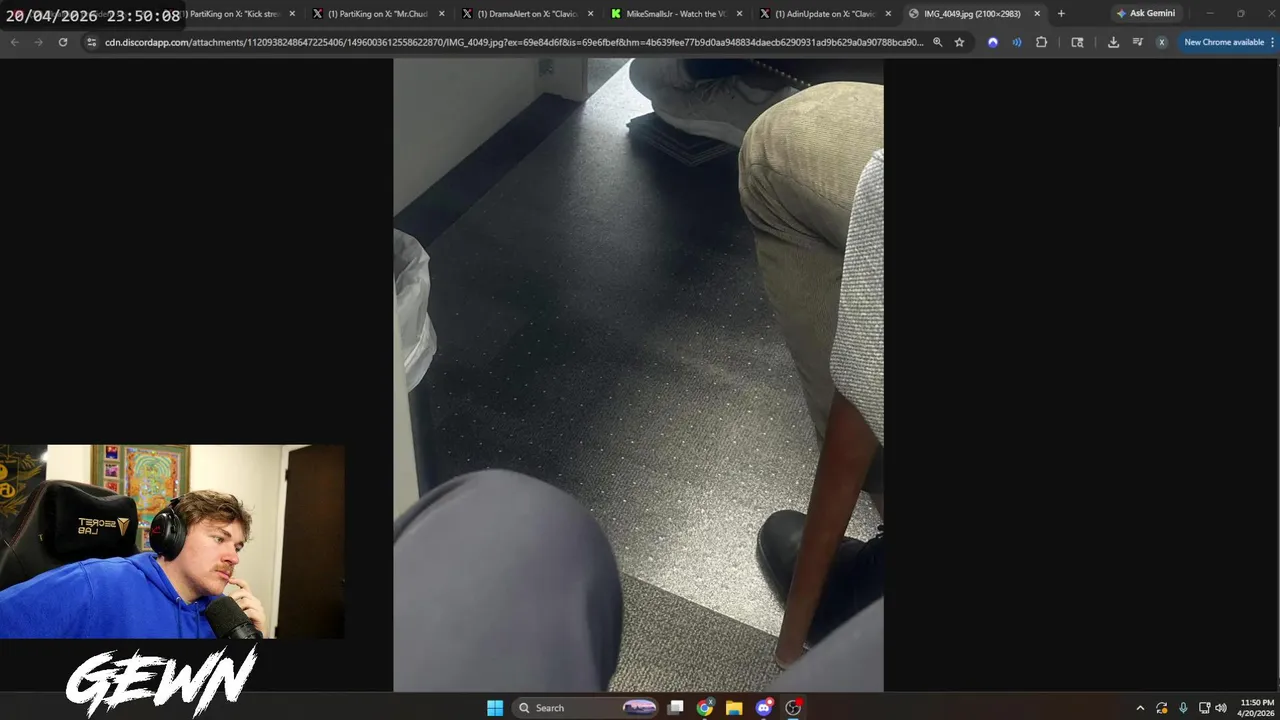Screen dimensions: 1280x720
Task: Open Discord from the taskbar
Action: [764, 708]
